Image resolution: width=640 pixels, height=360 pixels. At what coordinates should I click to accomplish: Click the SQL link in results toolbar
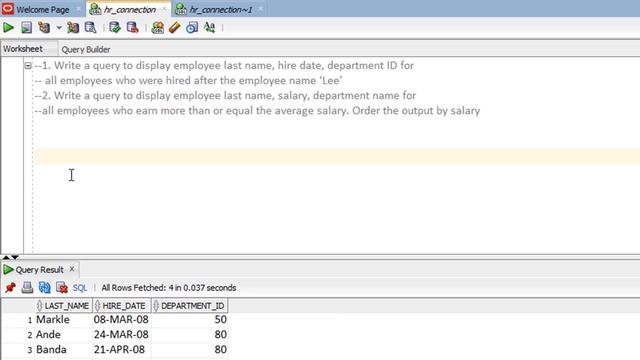pyautogui.click(x=80, y=288)
